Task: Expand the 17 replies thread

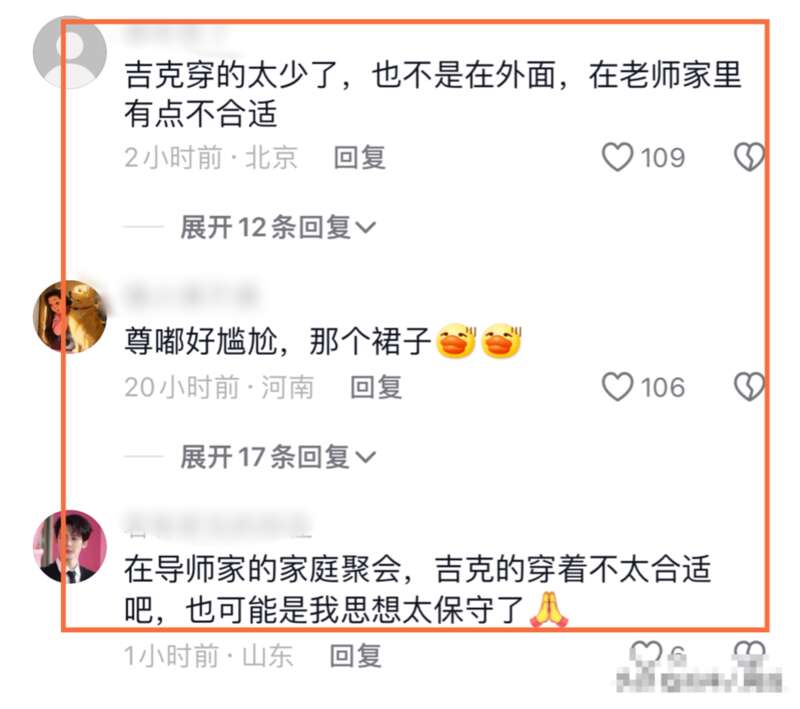Action: click(278, 457)
